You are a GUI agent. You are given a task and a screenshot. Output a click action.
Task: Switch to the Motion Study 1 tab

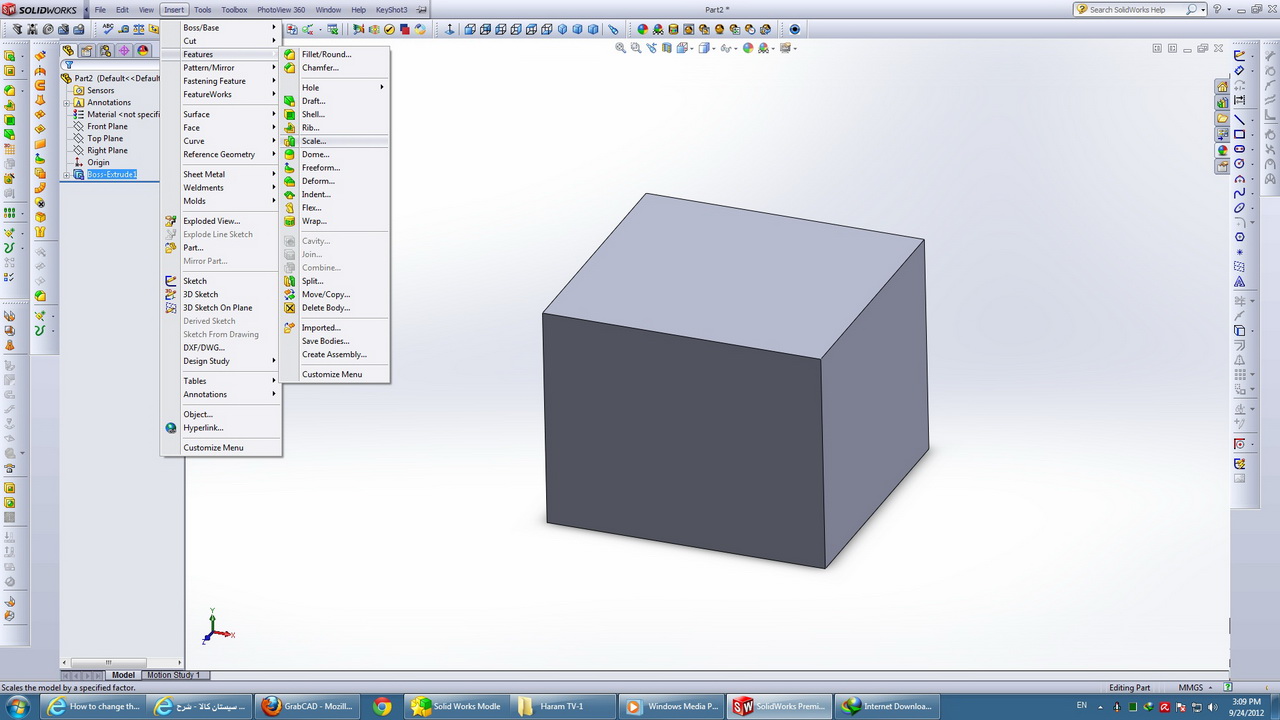[x=174, y=675]
